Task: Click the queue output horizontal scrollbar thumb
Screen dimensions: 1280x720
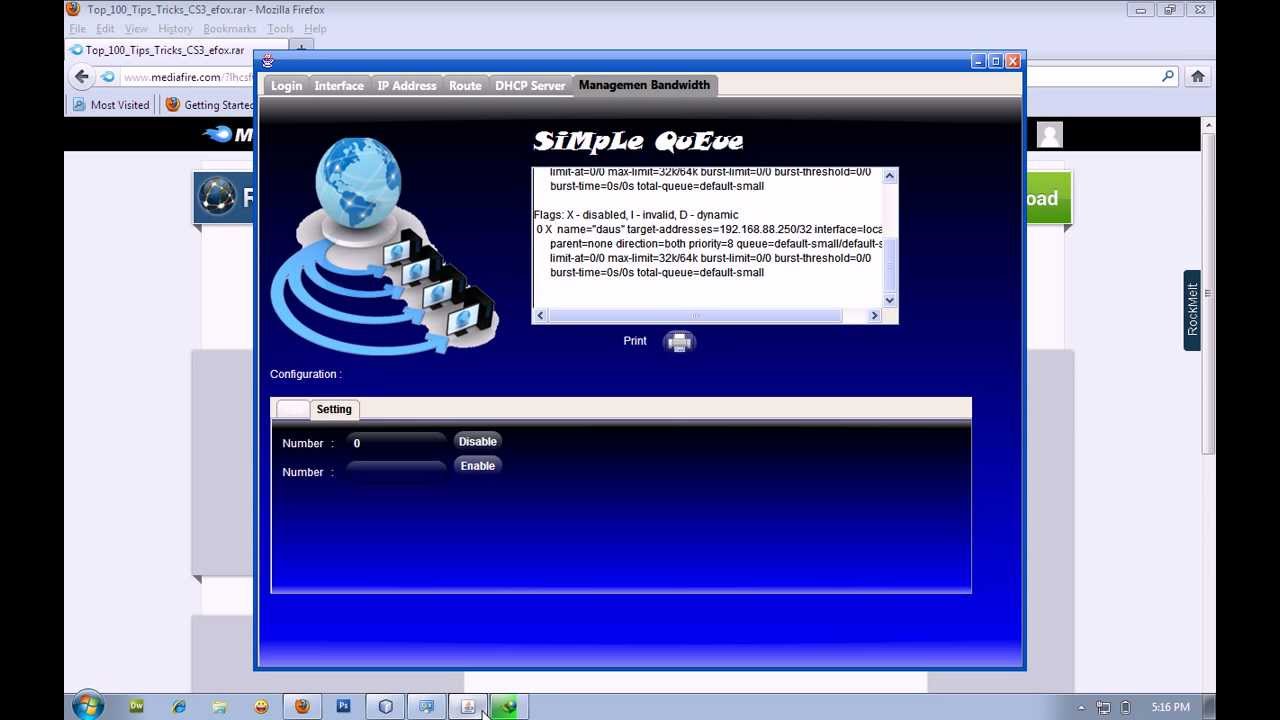Action: pyautogui.click(x=695, y=316)
